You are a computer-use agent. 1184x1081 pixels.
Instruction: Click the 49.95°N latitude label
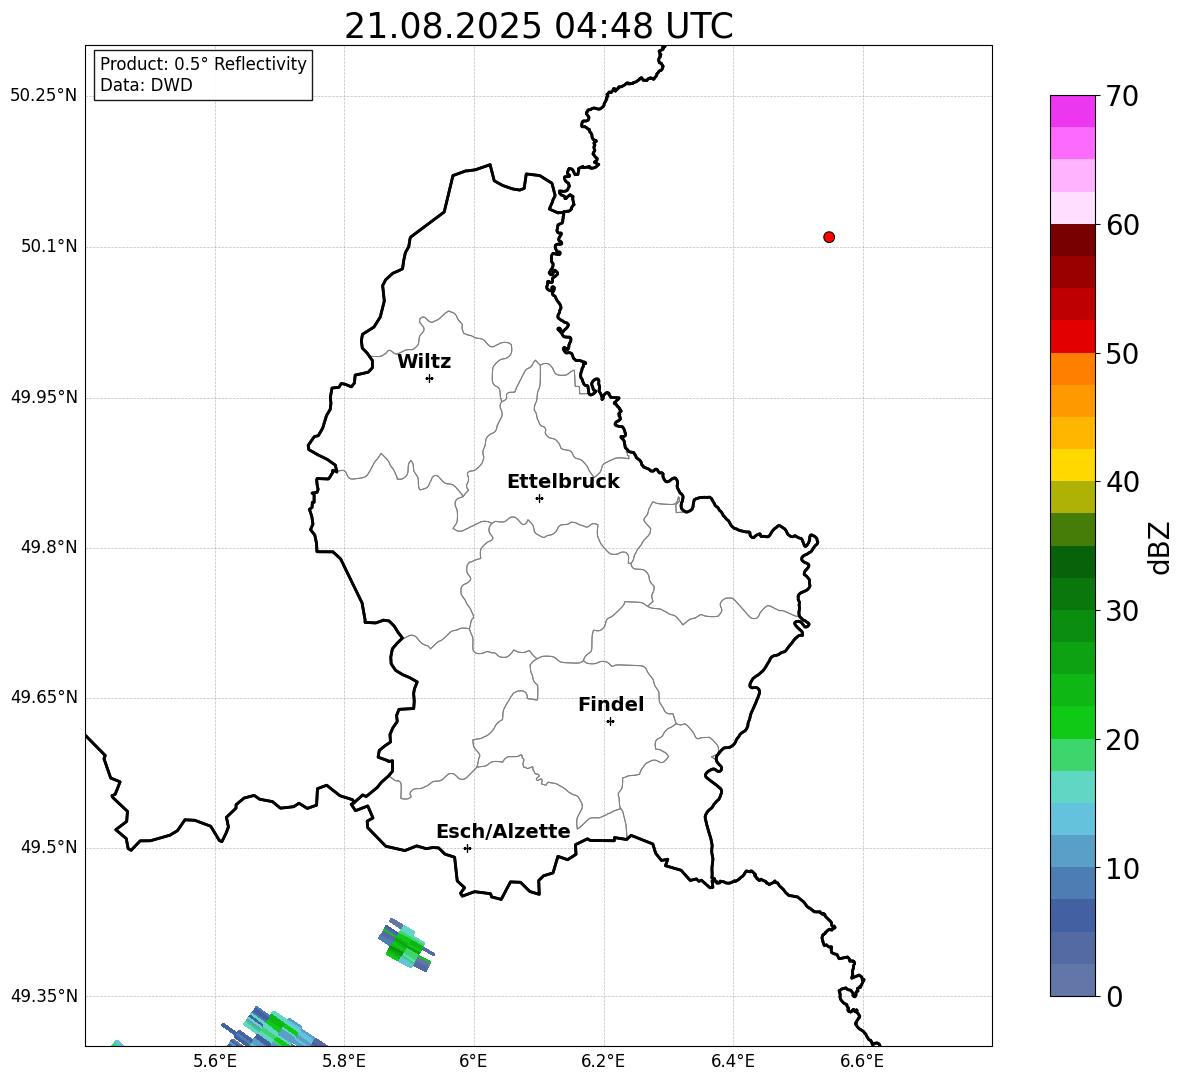[44, 397]
